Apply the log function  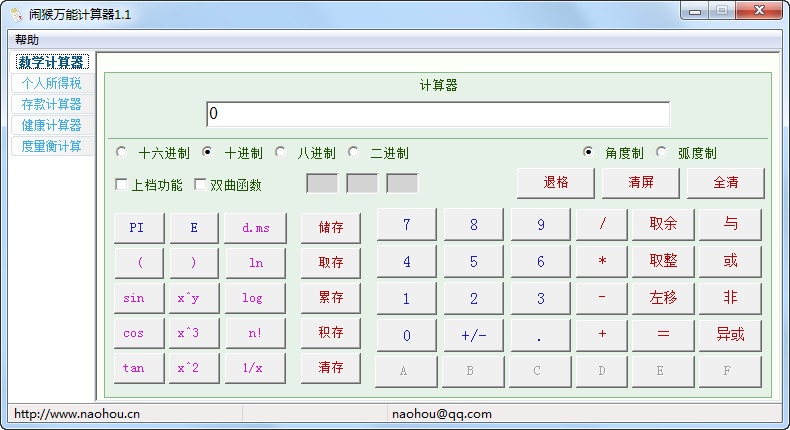point(255,298)
